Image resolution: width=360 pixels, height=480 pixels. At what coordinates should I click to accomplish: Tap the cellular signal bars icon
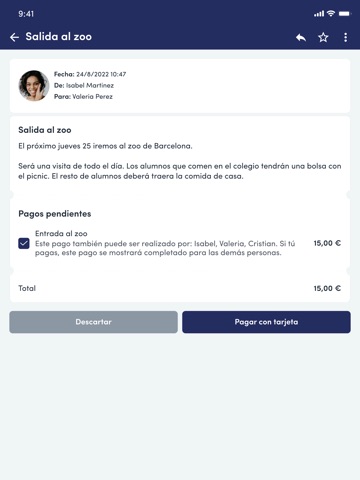pyautogui.click(x=319, y=14)
